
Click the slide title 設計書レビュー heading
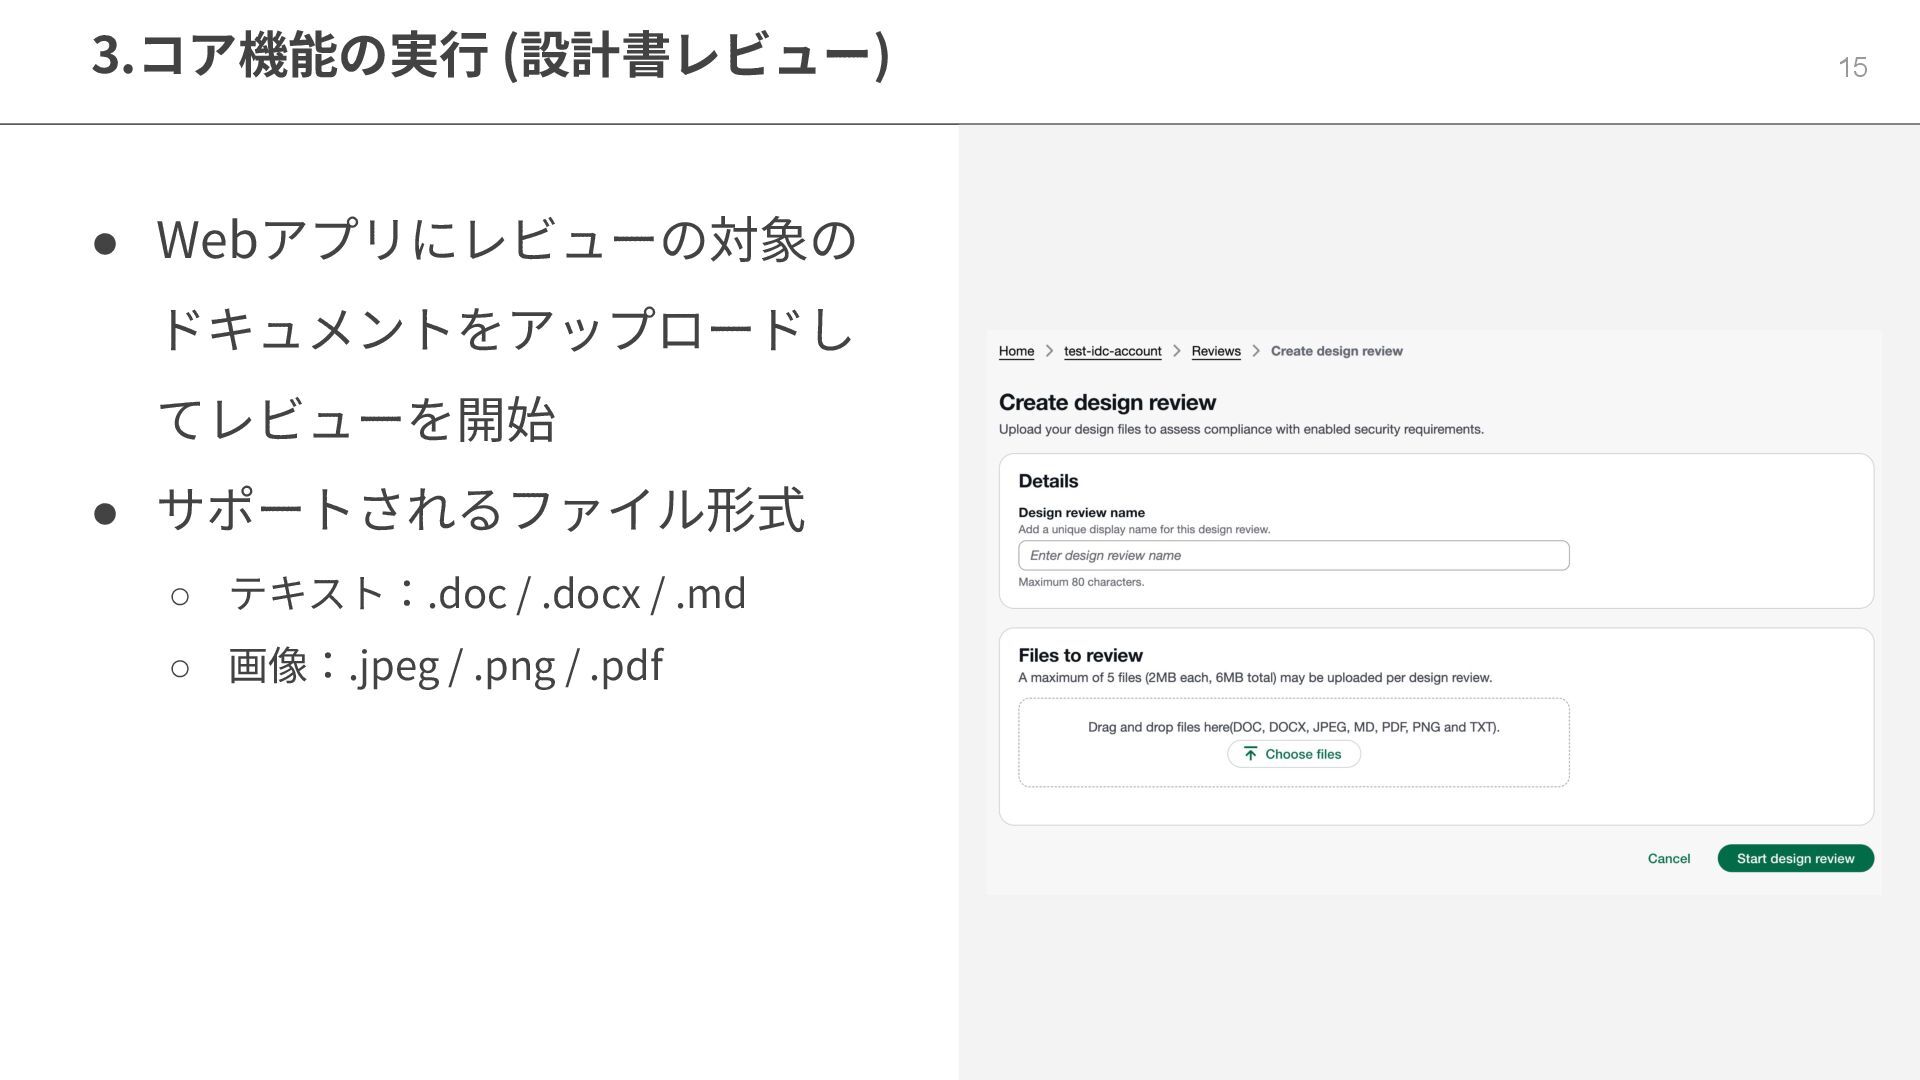(x=490, y=55)
